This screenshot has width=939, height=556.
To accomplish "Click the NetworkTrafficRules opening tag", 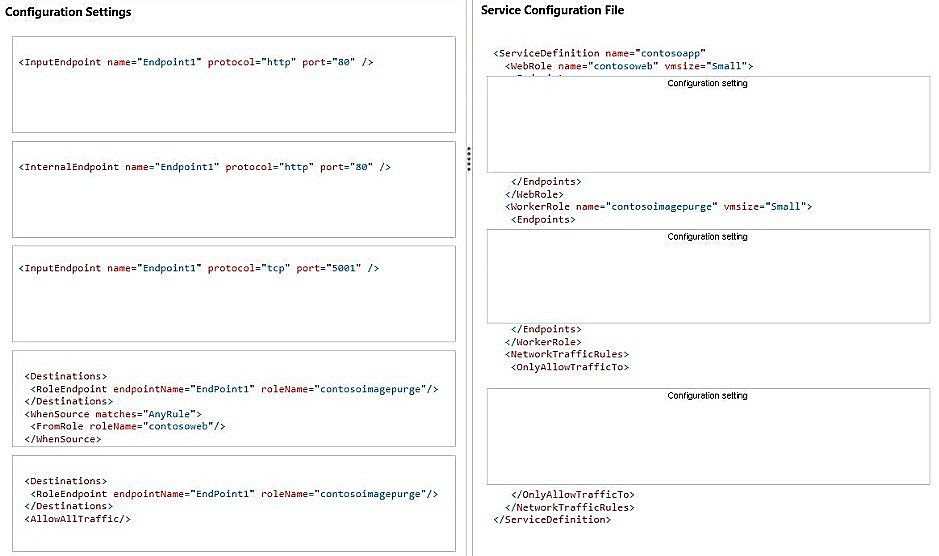I will tap(567, 354).
